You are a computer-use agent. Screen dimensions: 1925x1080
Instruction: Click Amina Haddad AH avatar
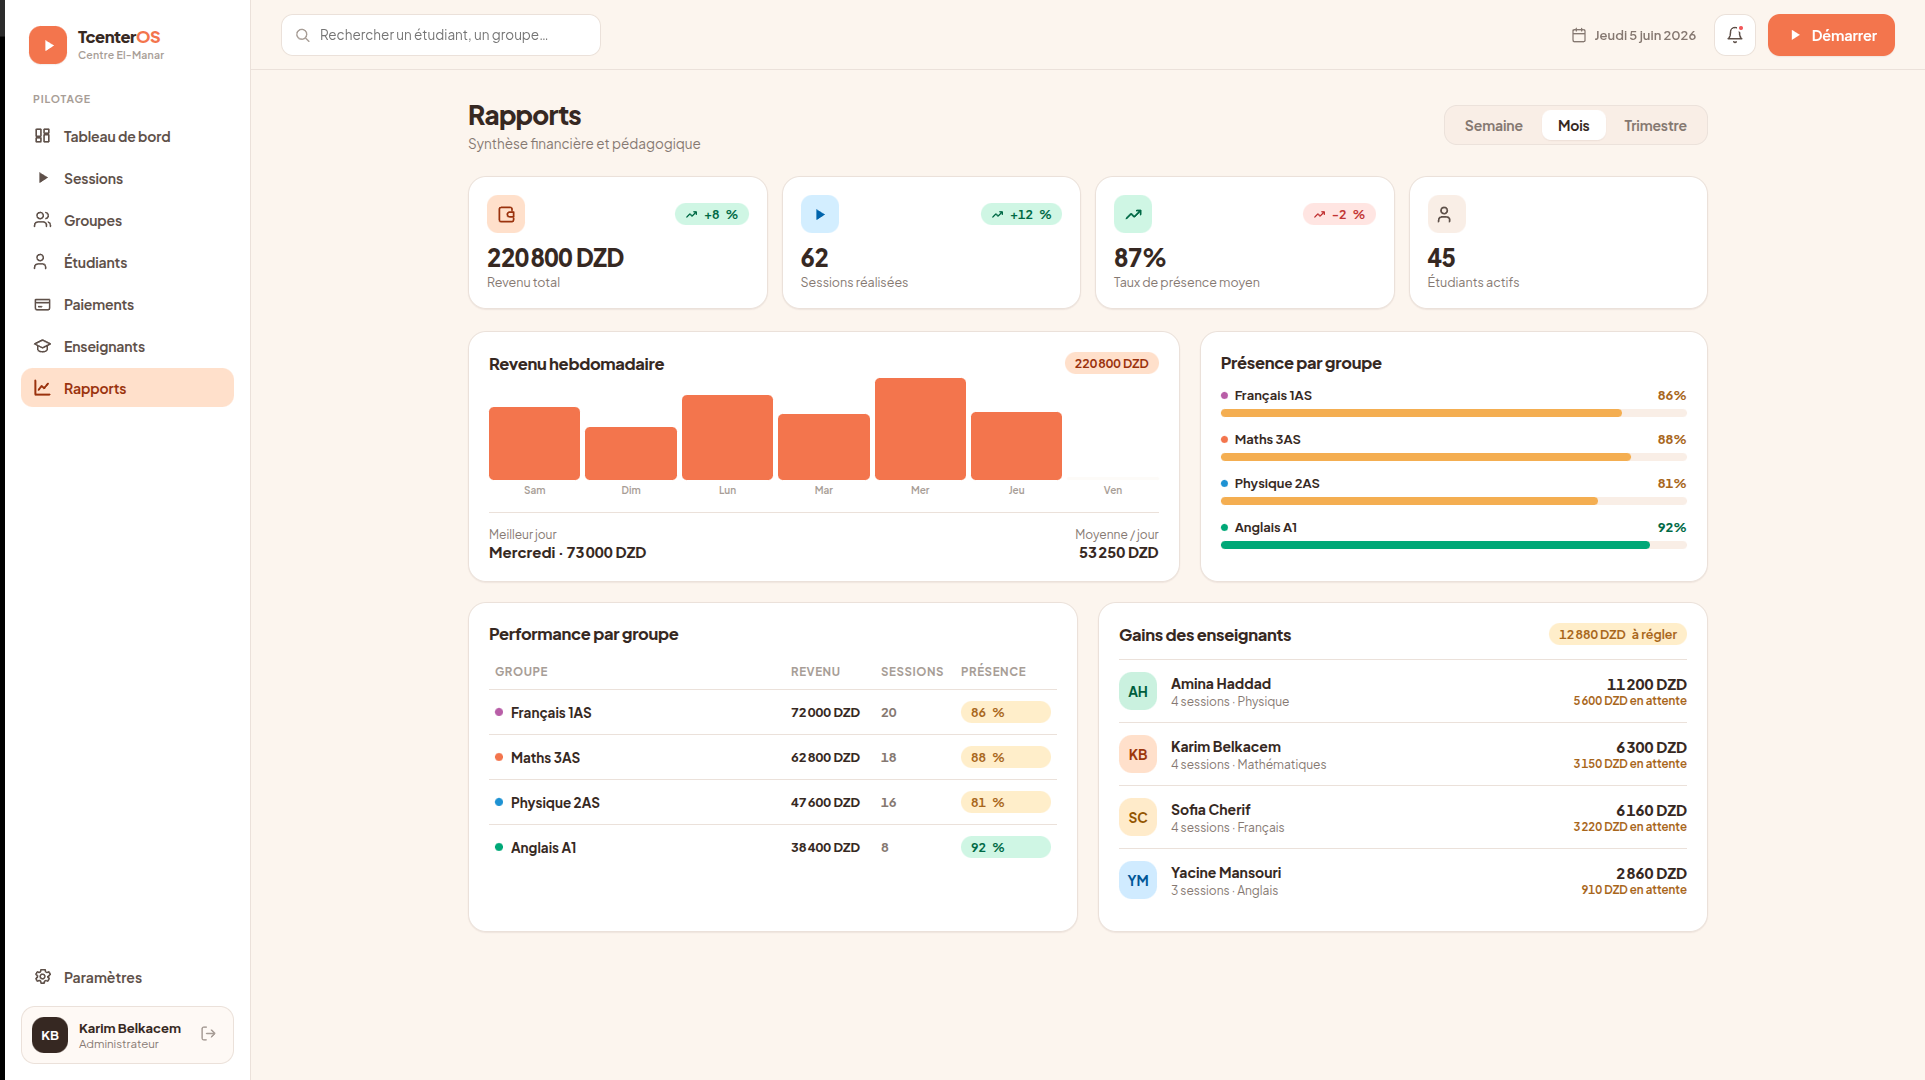click(1138, 691)
